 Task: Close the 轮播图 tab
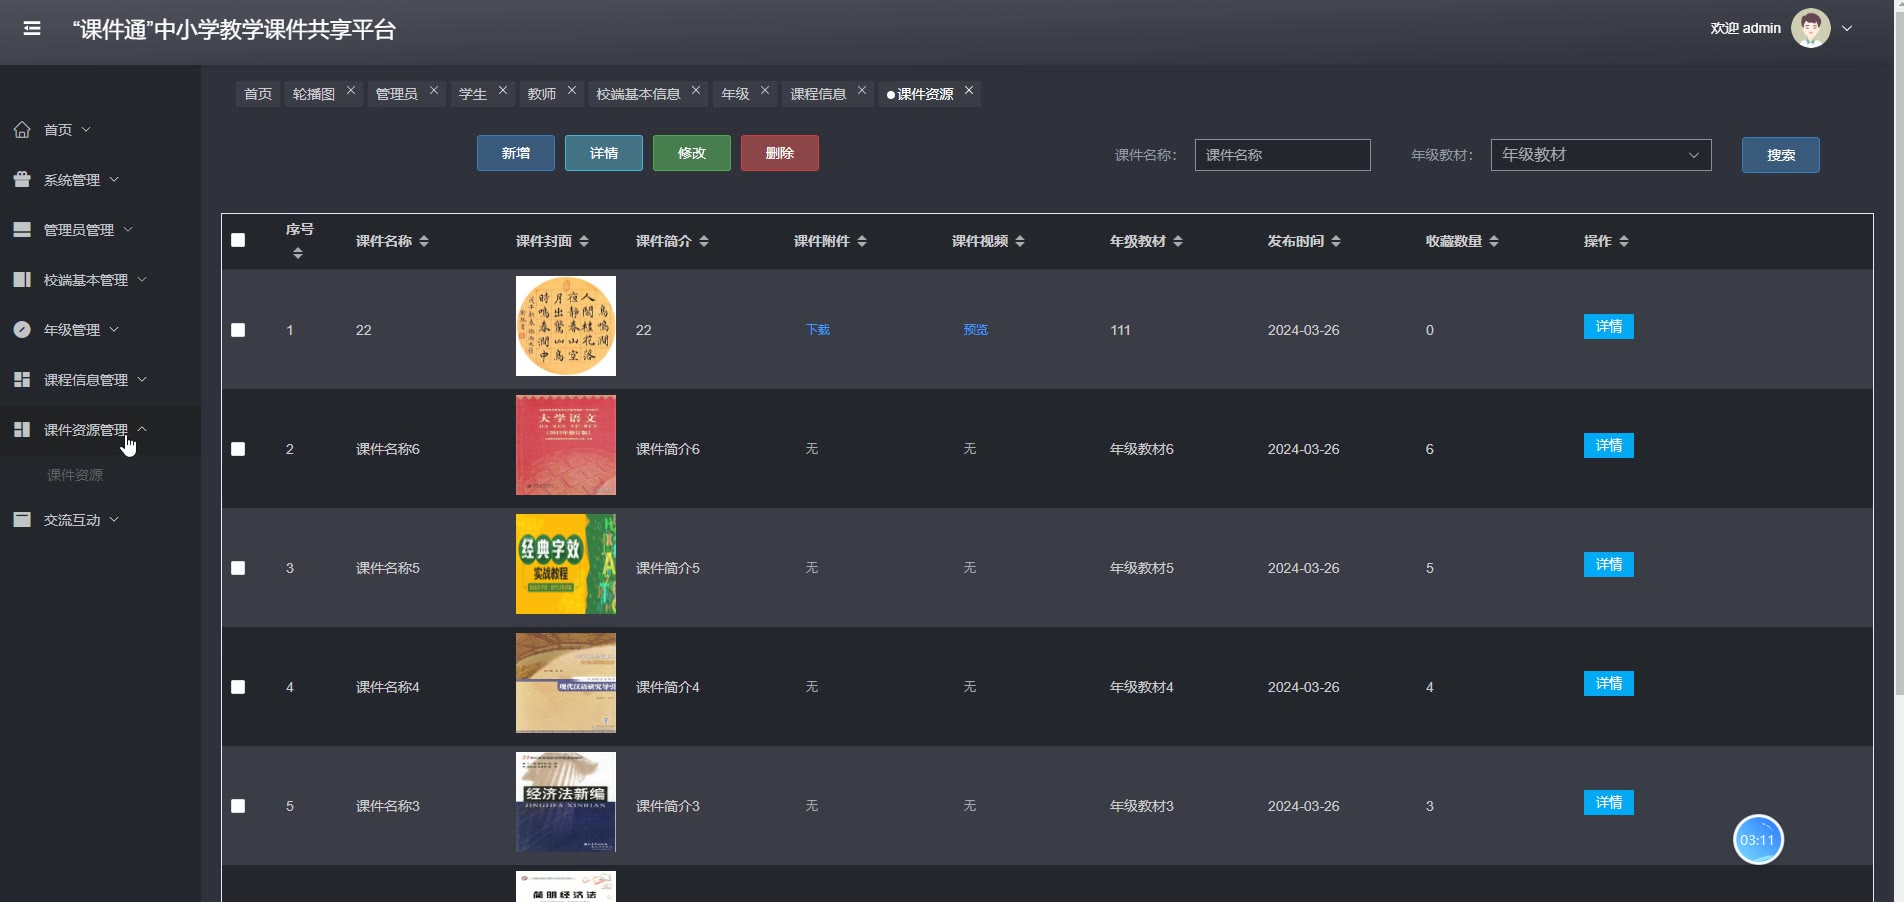tap(351, 90)
